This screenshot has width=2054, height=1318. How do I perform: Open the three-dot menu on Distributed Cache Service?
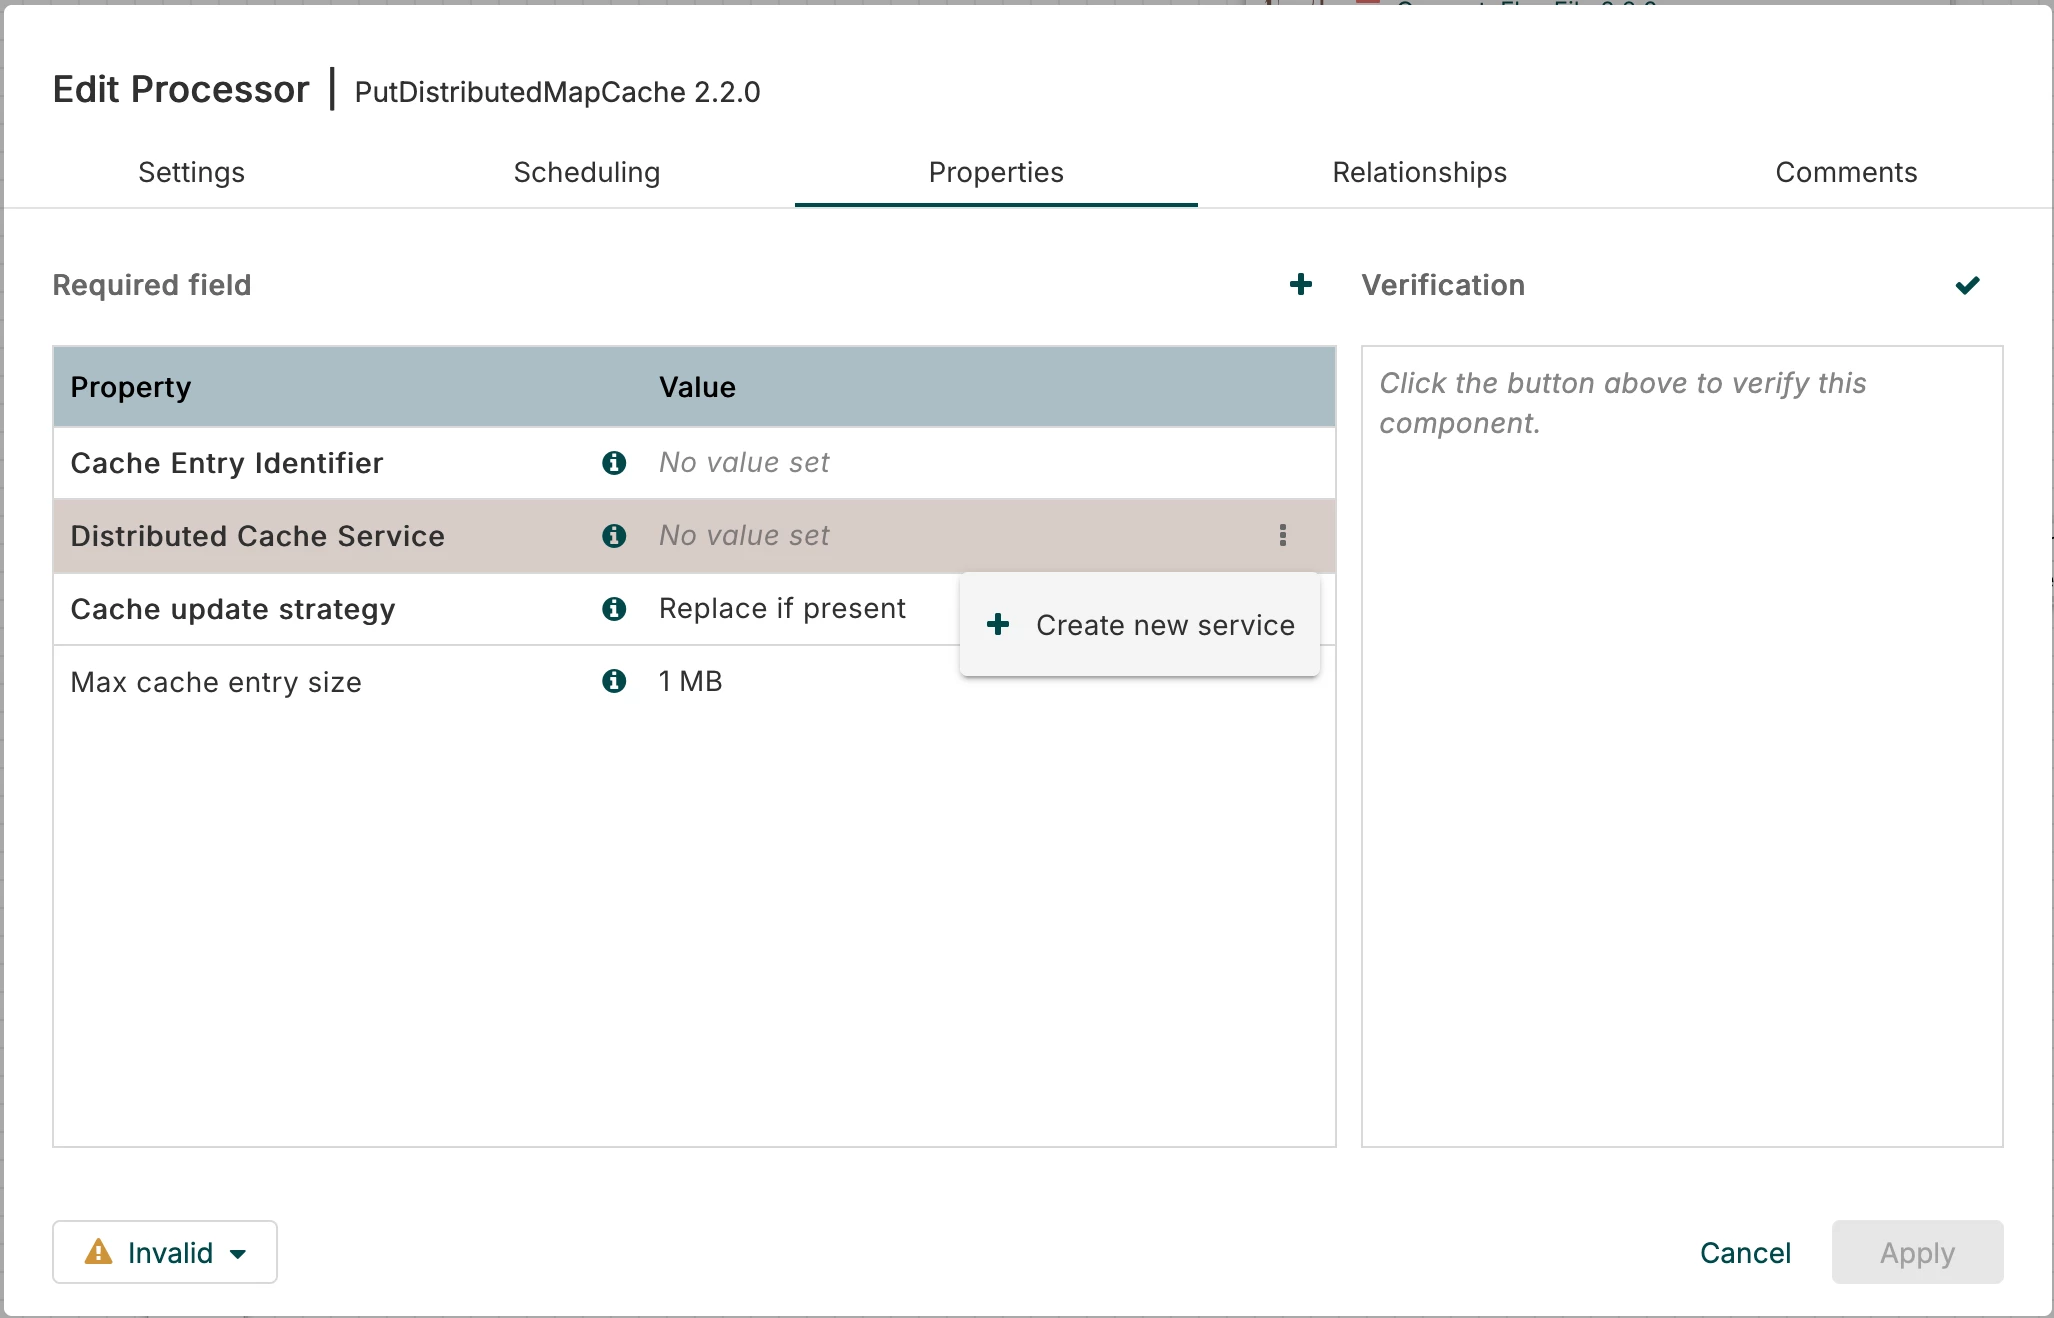pos(1282,536)
